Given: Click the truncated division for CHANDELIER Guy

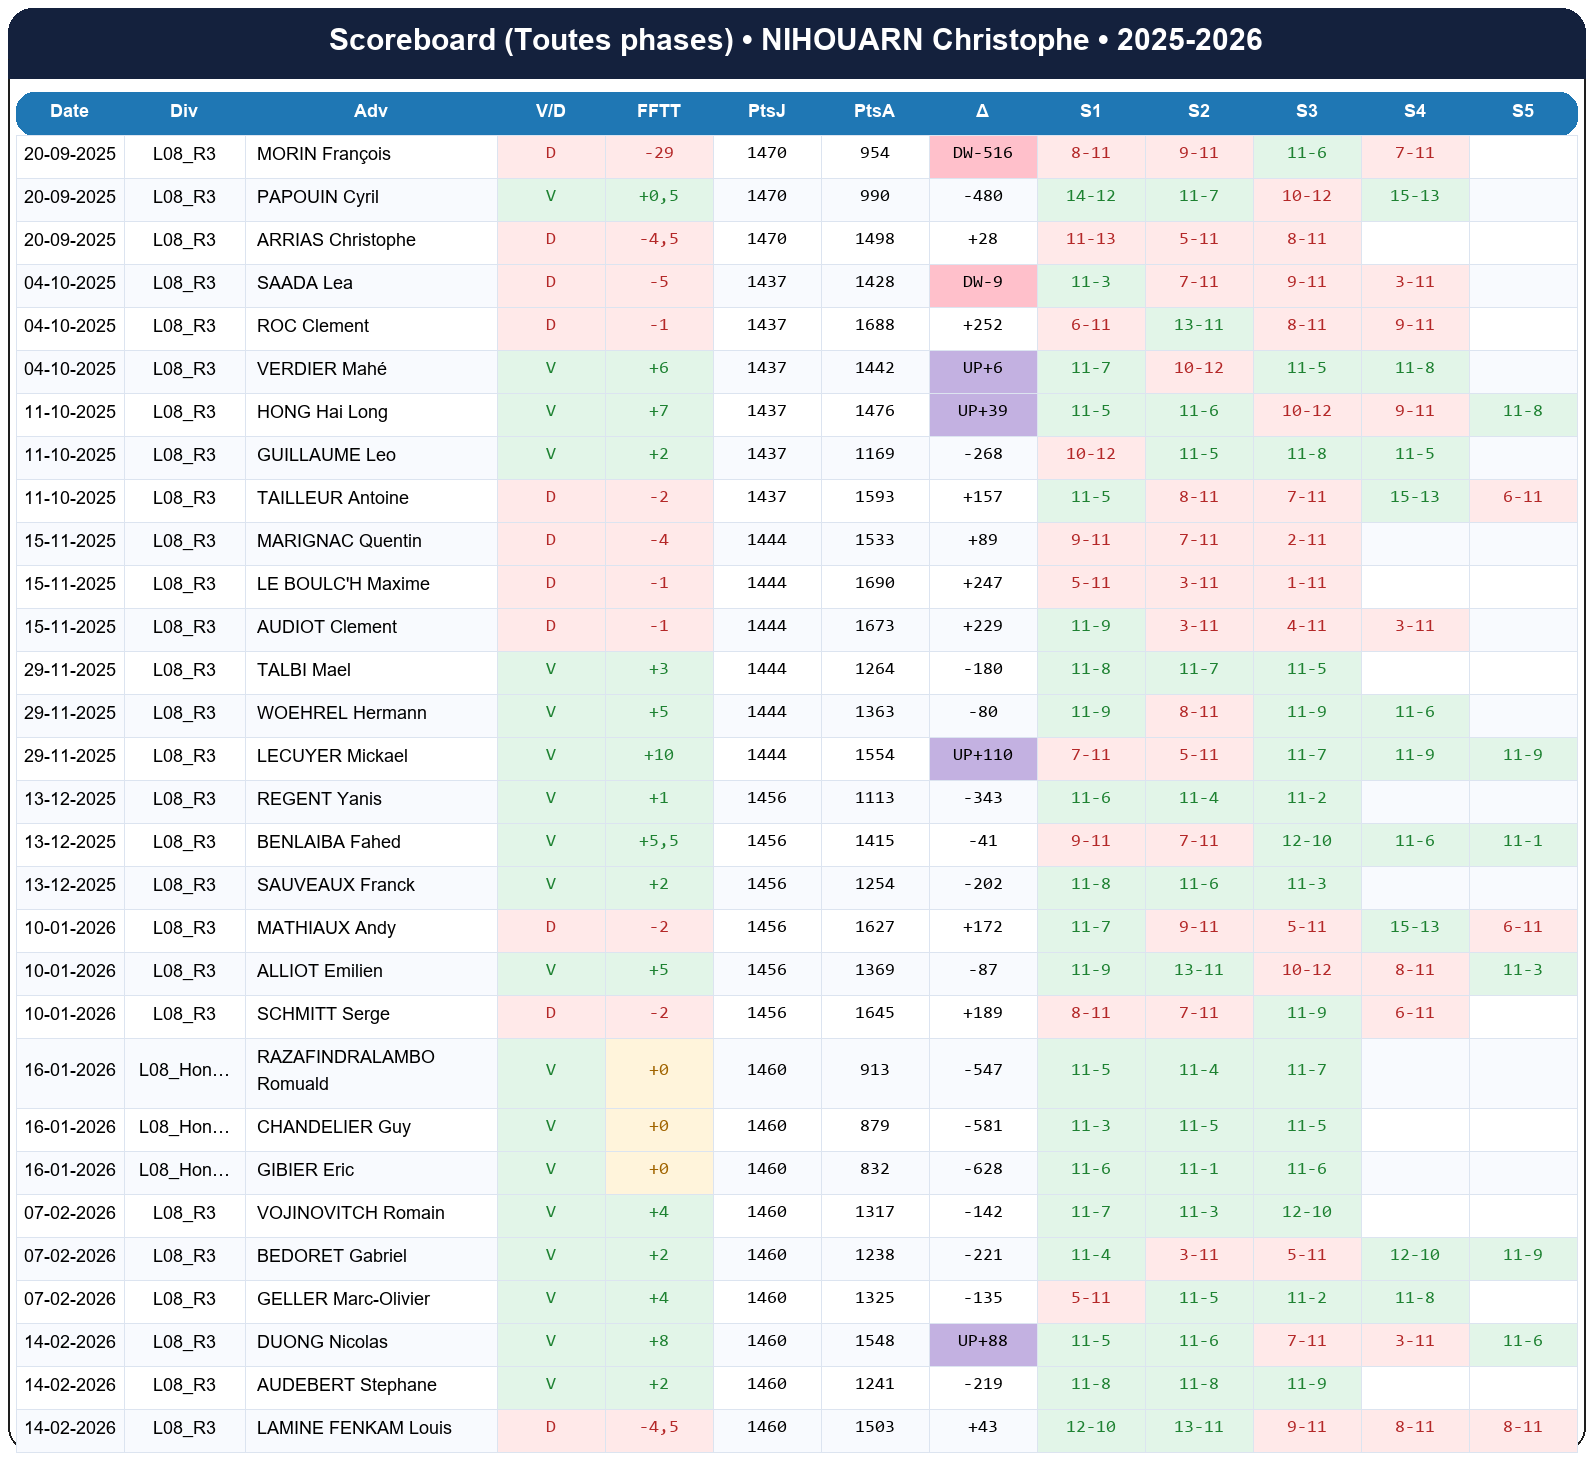Looking at the screenshot, I should point(184,1127).
